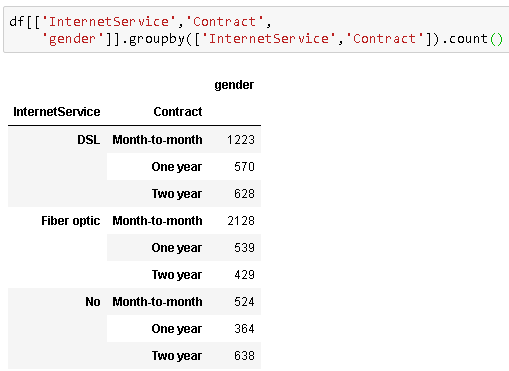
Task: Click the Contract index header
Action: [x=178, y=112]
